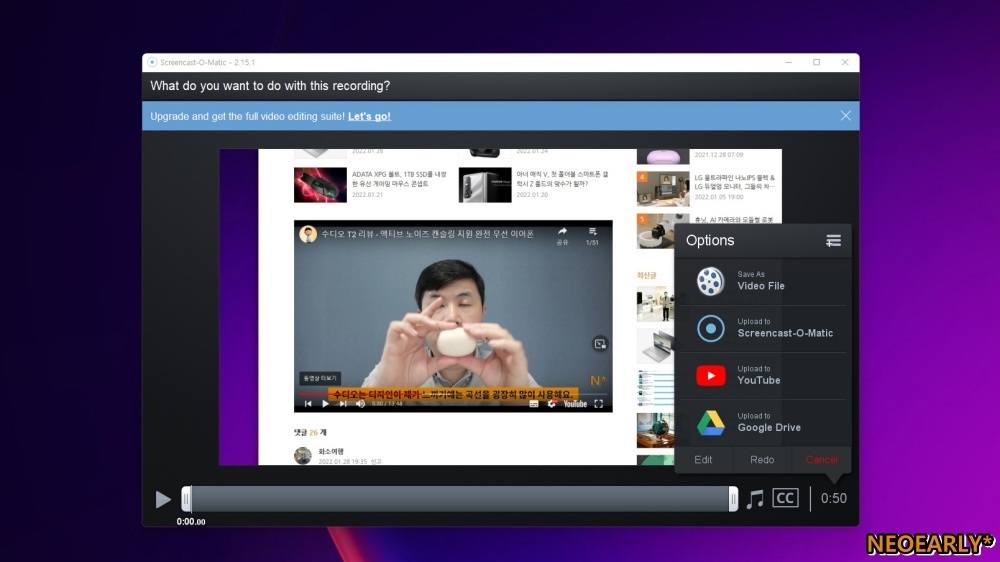Click the red Cancel button
This screenshot has width=1000, height=562.
[821, 459]
